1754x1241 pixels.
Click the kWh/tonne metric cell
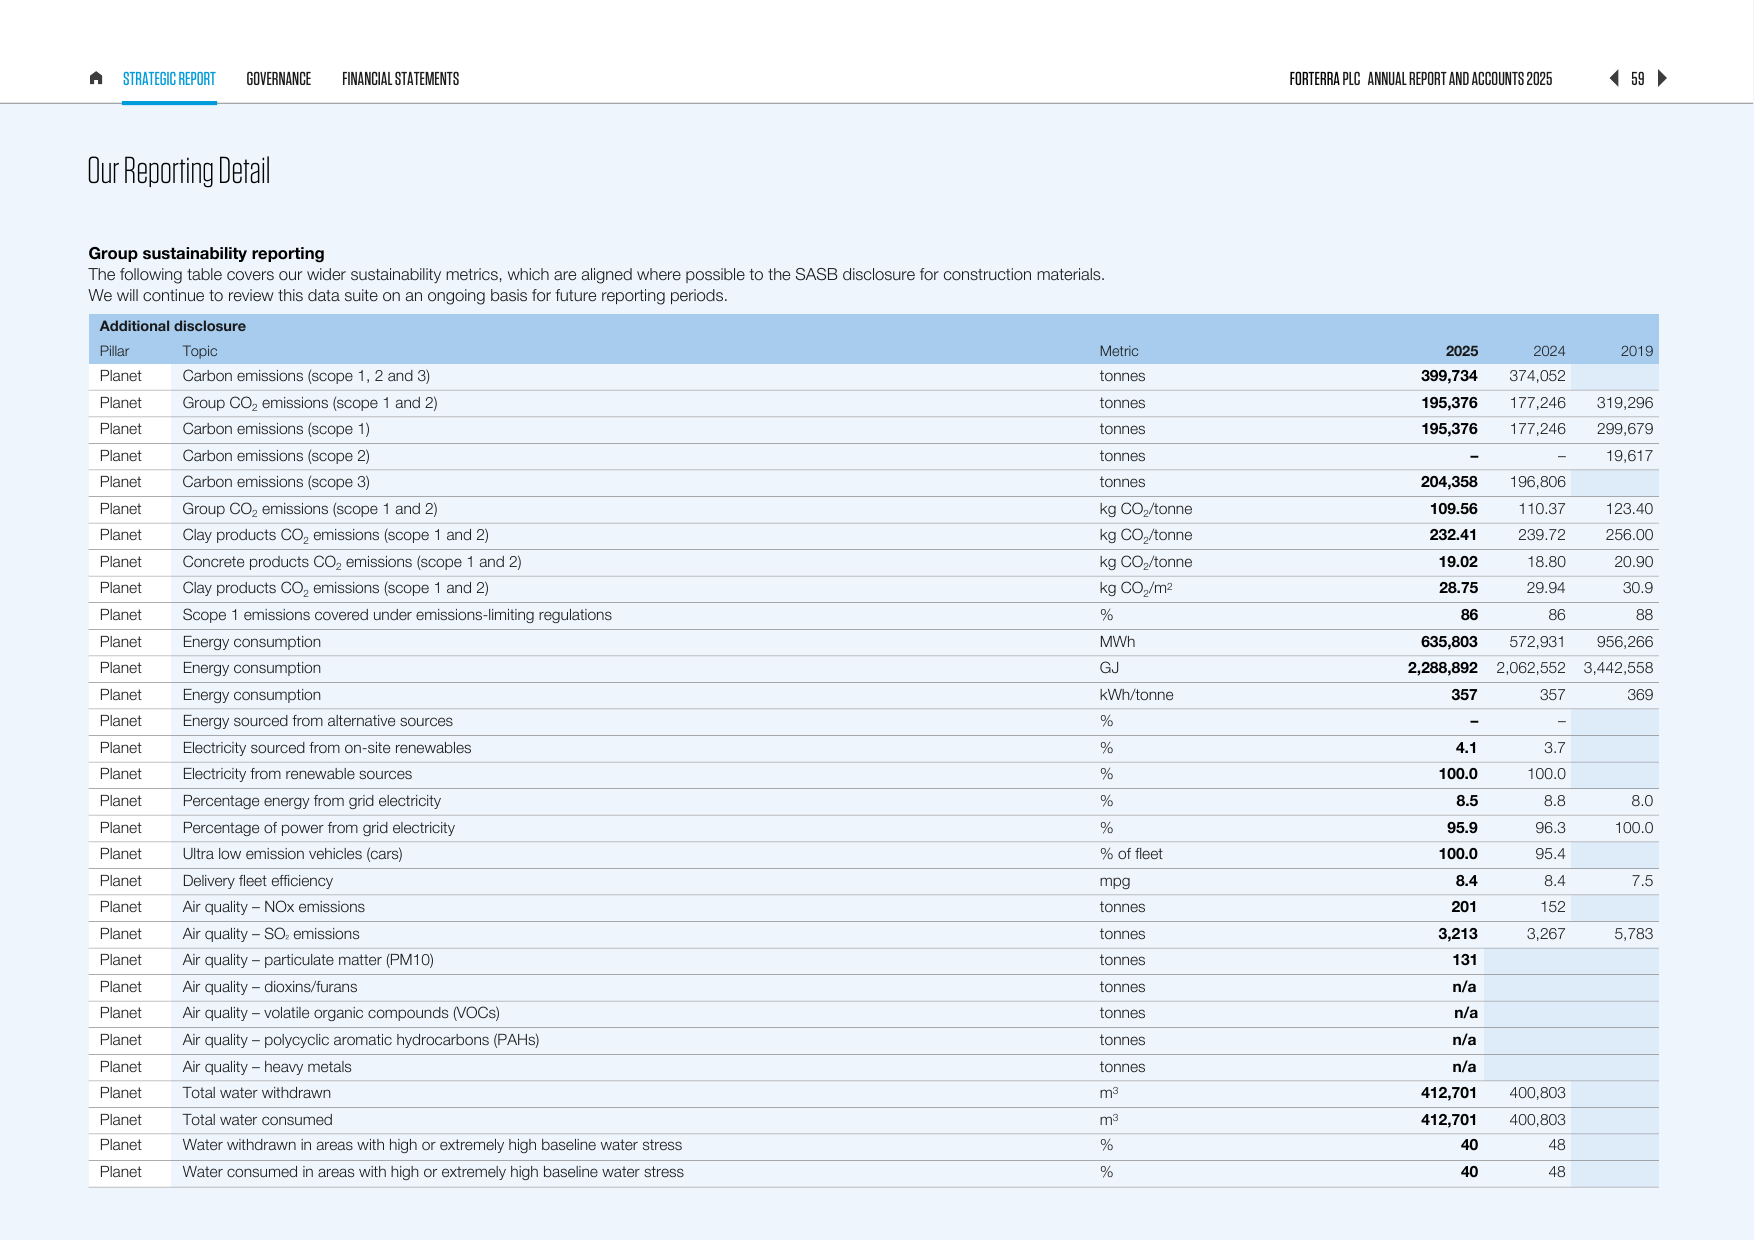[x=1136, y=695]
